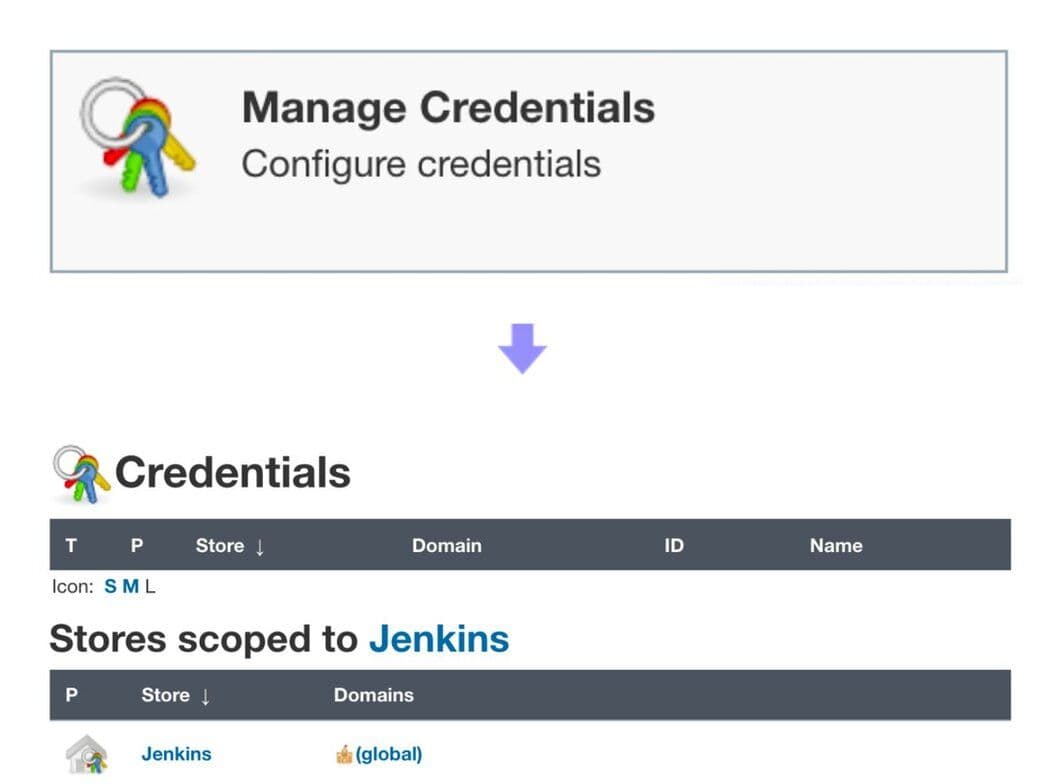Select medium icon size "M"

coord(129,586)
